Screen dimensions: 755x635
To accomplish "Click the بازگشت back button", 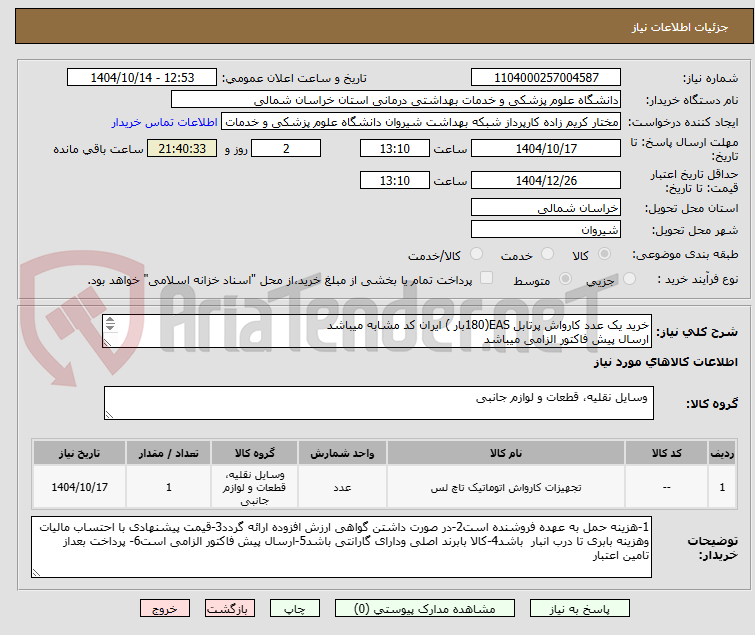I will 229,609.
